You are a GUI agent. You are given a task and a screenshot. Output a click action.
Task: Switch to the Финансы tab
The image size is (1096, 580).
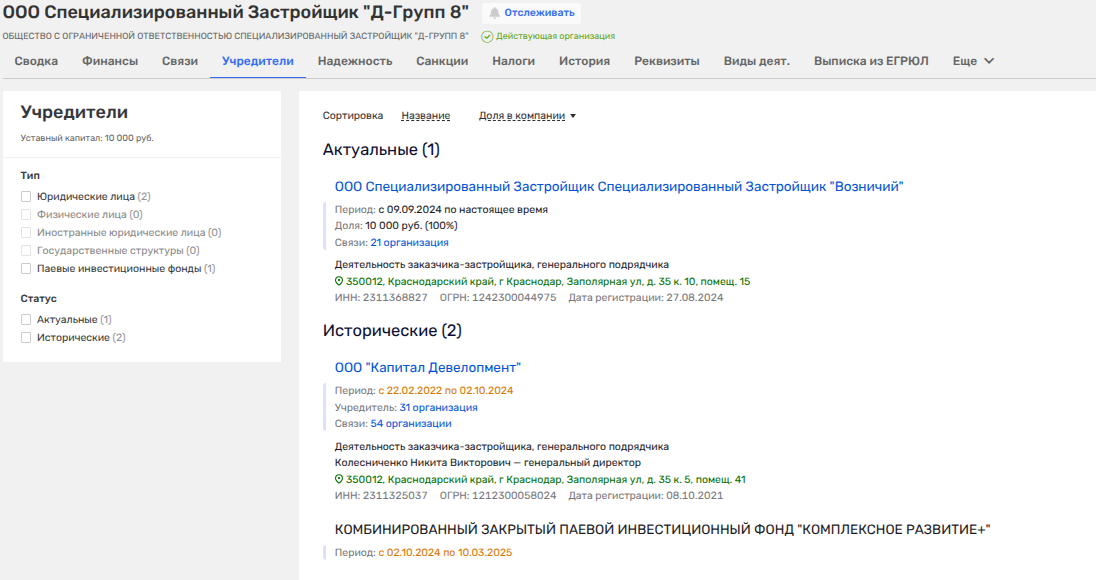tap(110, 61)
